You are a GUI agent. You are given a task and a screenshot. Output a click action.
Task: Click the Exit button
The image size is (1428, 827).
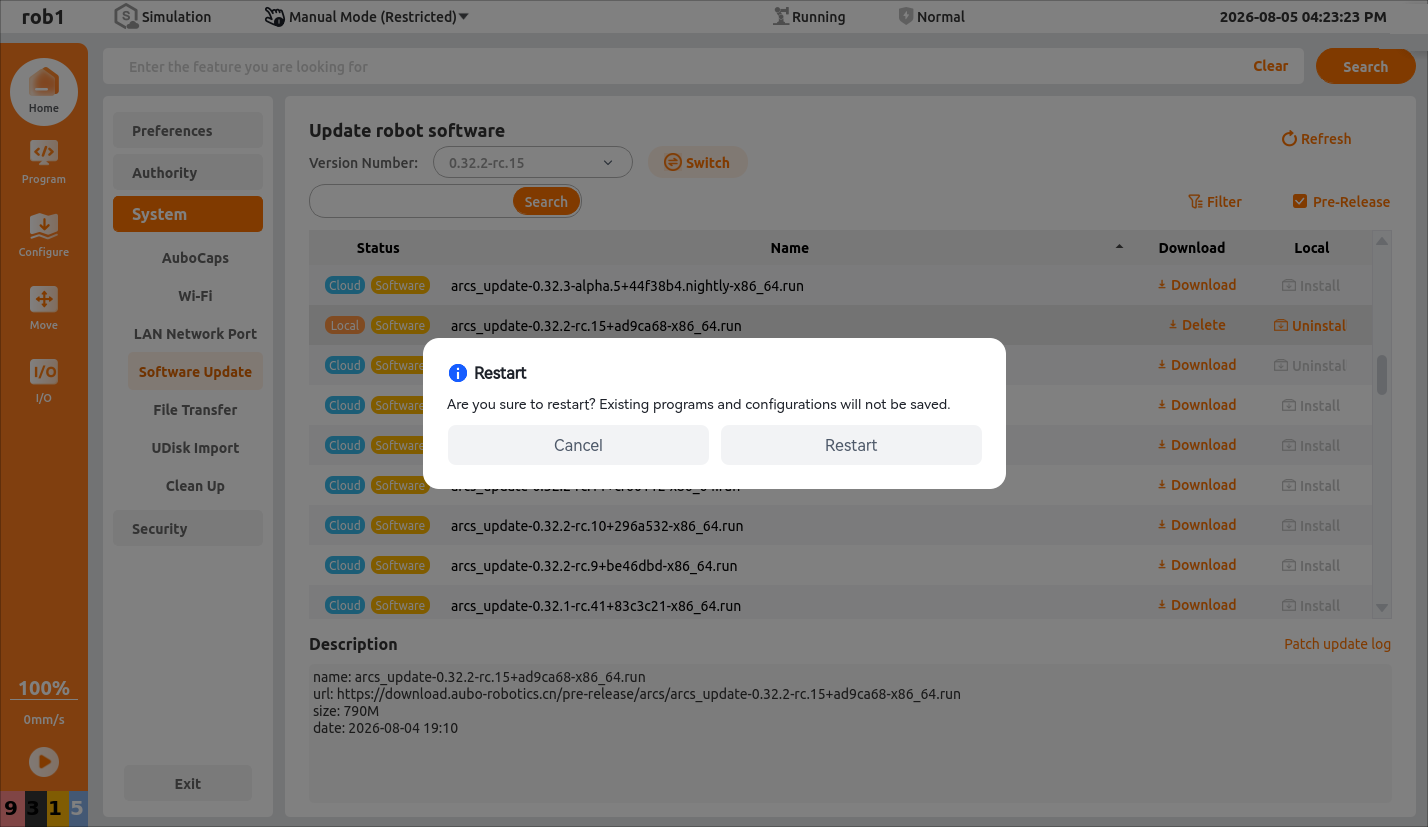tap(188, 784)
